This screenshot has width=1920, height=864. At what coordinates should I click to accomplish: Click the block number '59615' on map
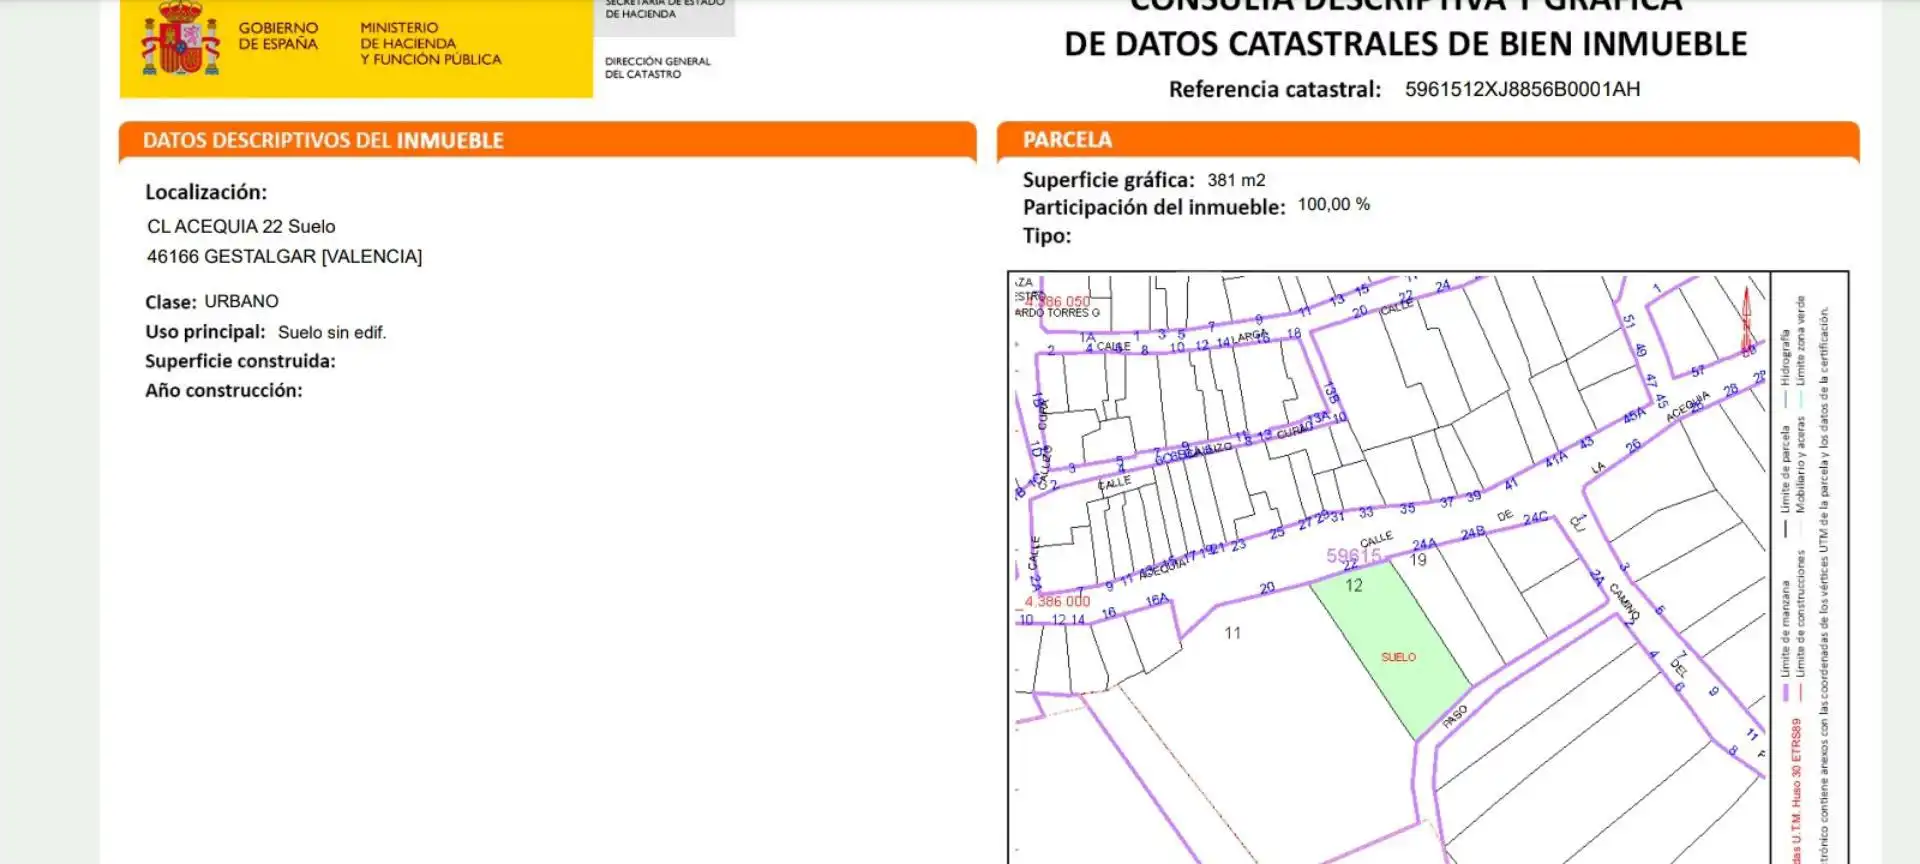tap(1353, 555)
